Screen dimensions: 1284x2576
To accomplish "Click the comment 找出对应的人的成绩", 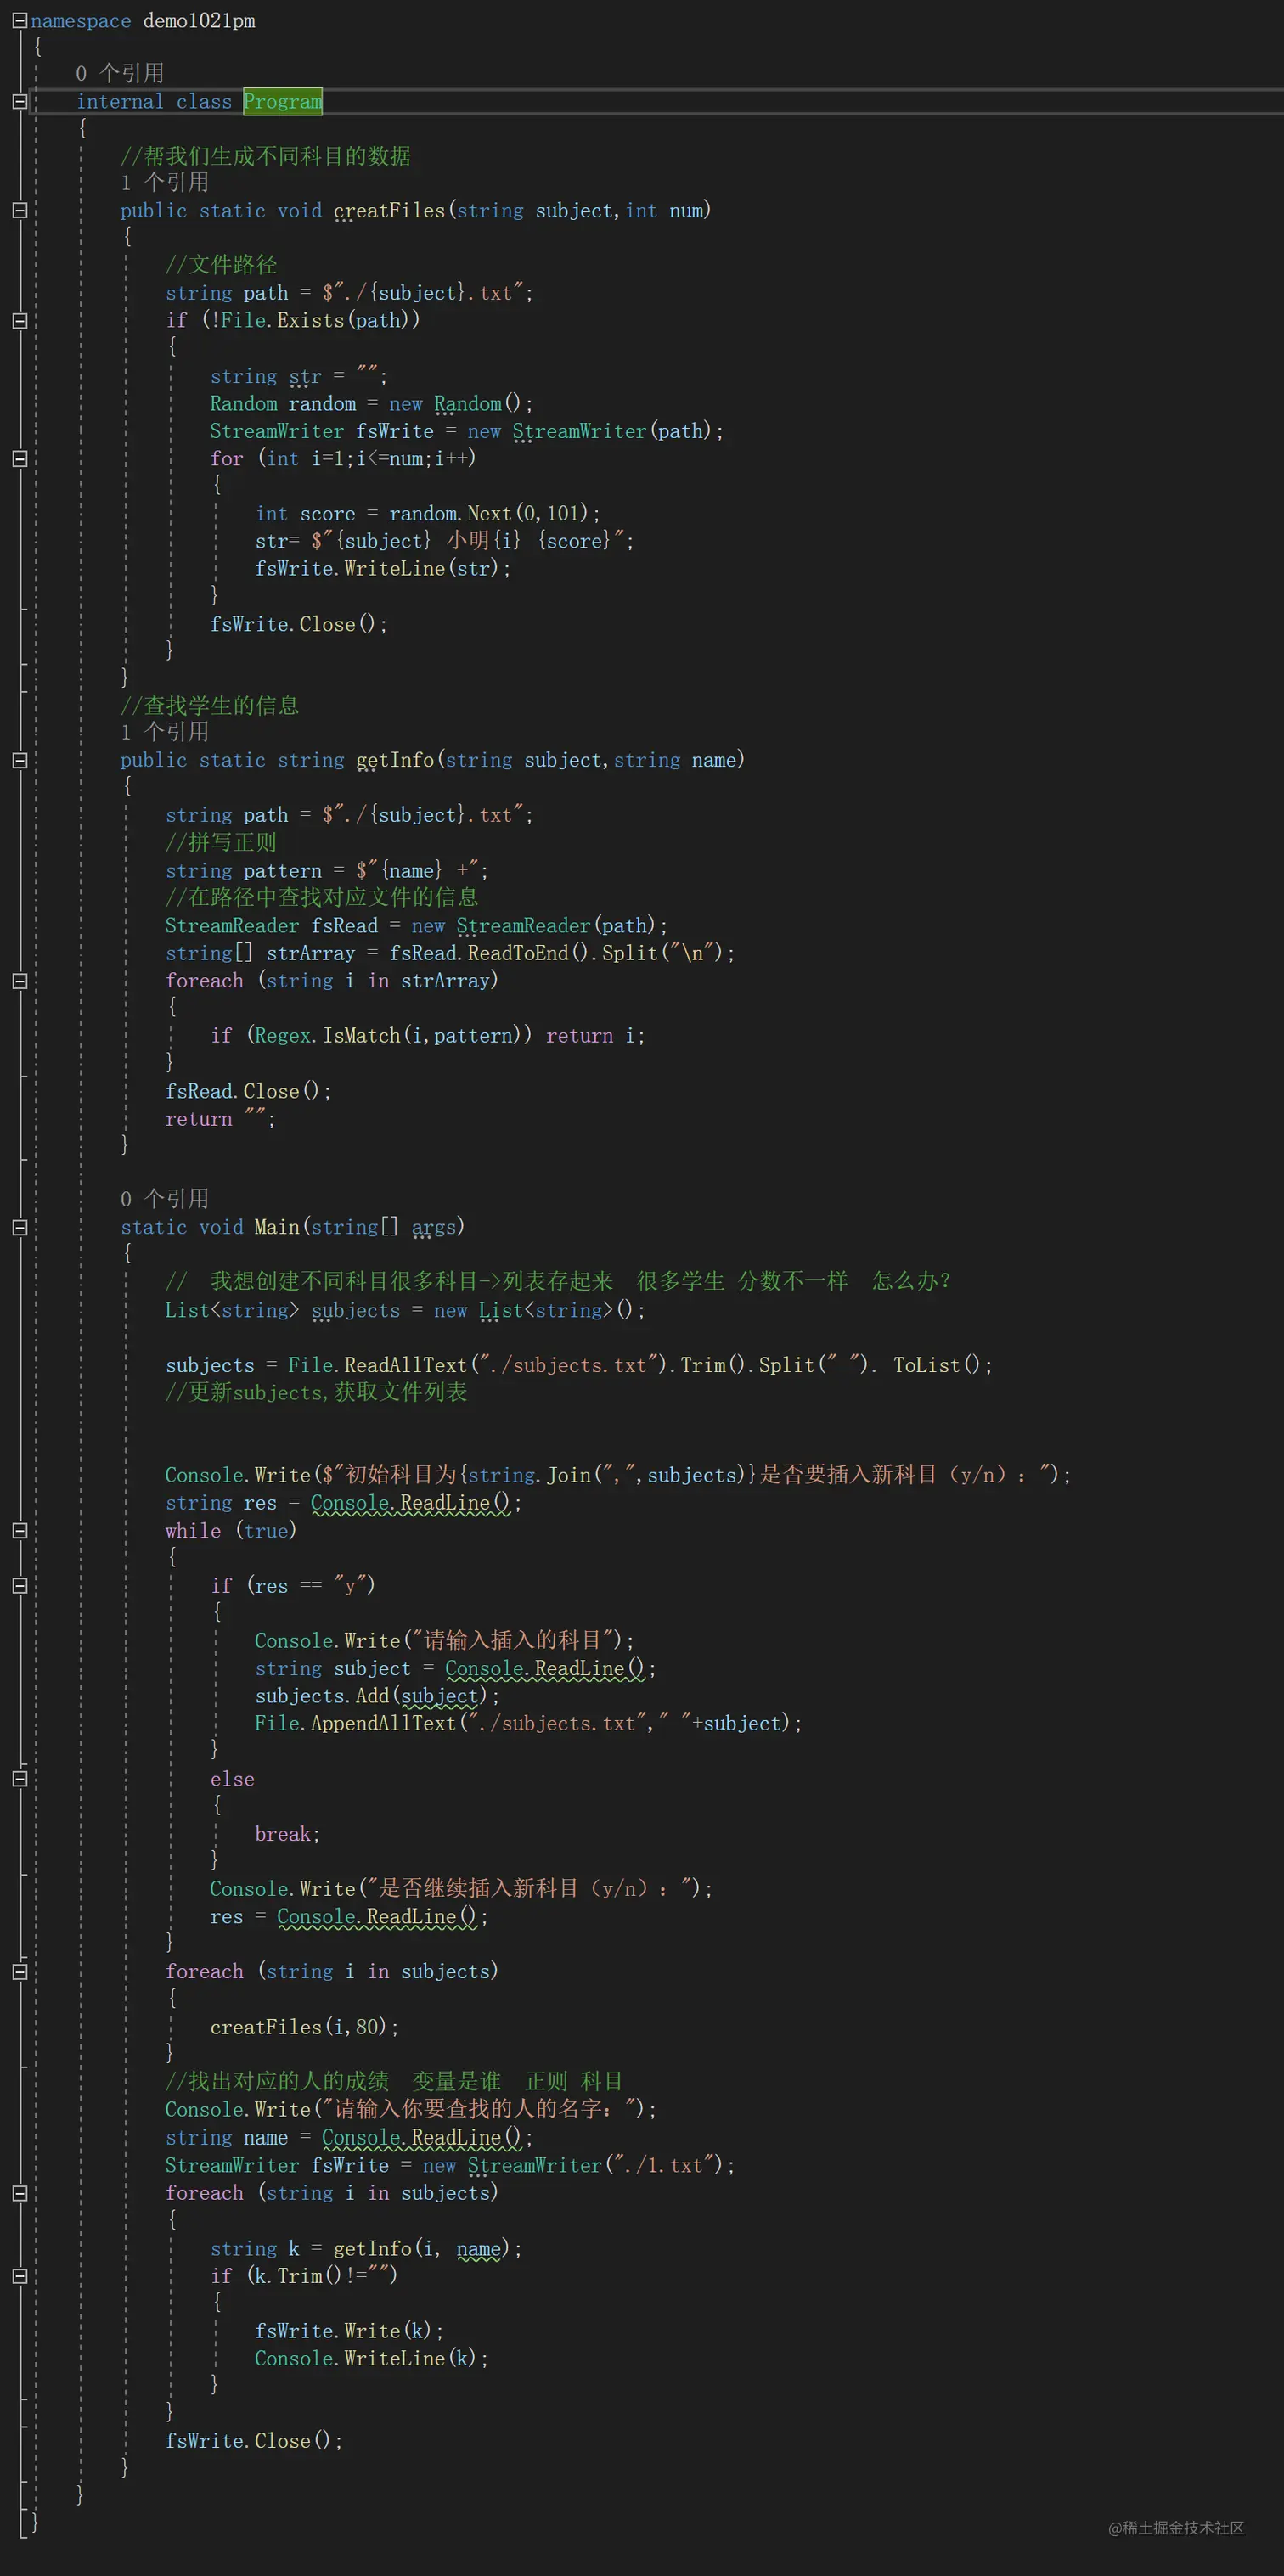I will click(x=277, y=2081).
